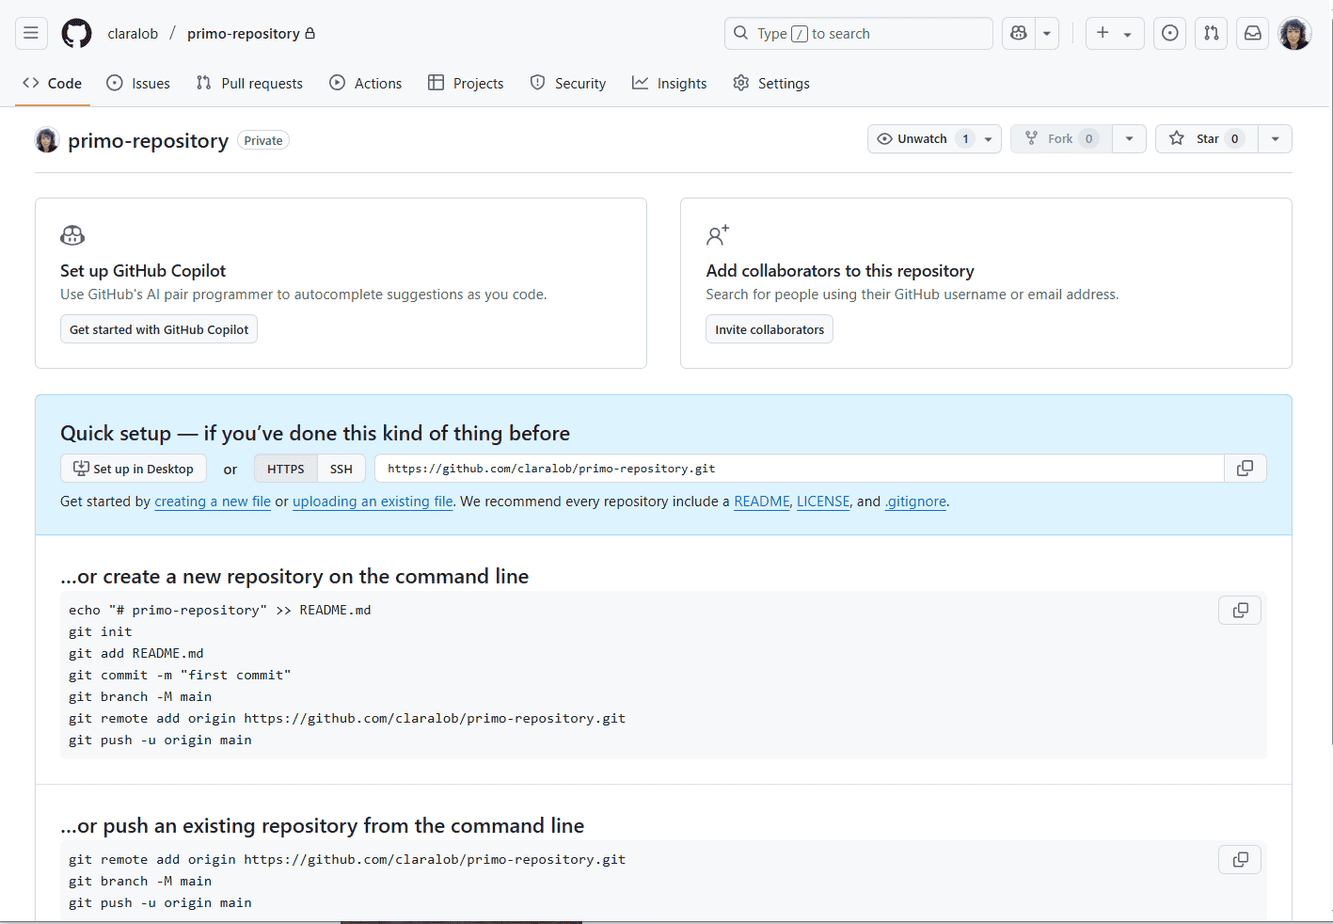Copy the repository clone URL
This screenshot has width=1333, height=924.
[x=1245, y=468]
